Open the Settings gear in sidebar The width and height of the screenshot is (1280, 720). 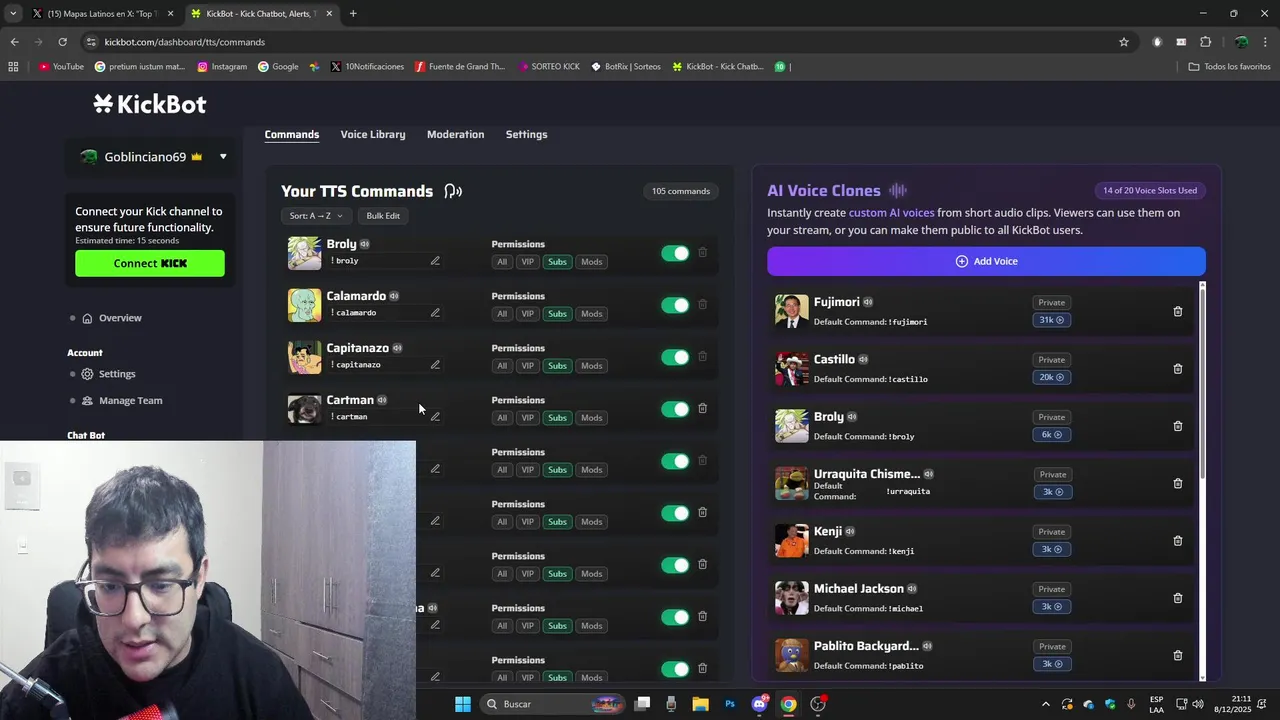(87, 374)
